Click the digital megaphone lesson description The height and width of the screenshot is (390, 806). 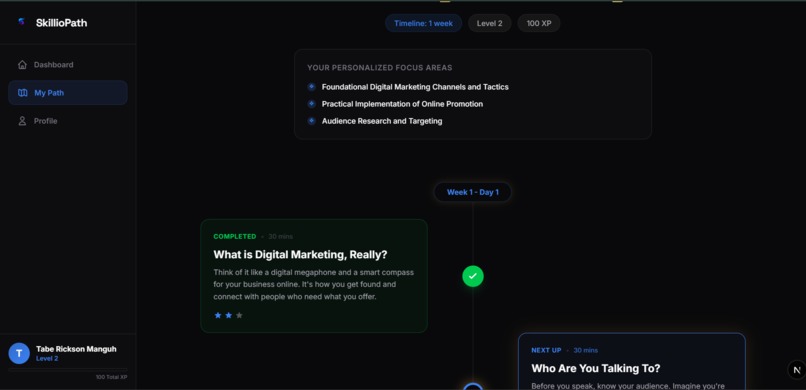(x=314, y=284)
